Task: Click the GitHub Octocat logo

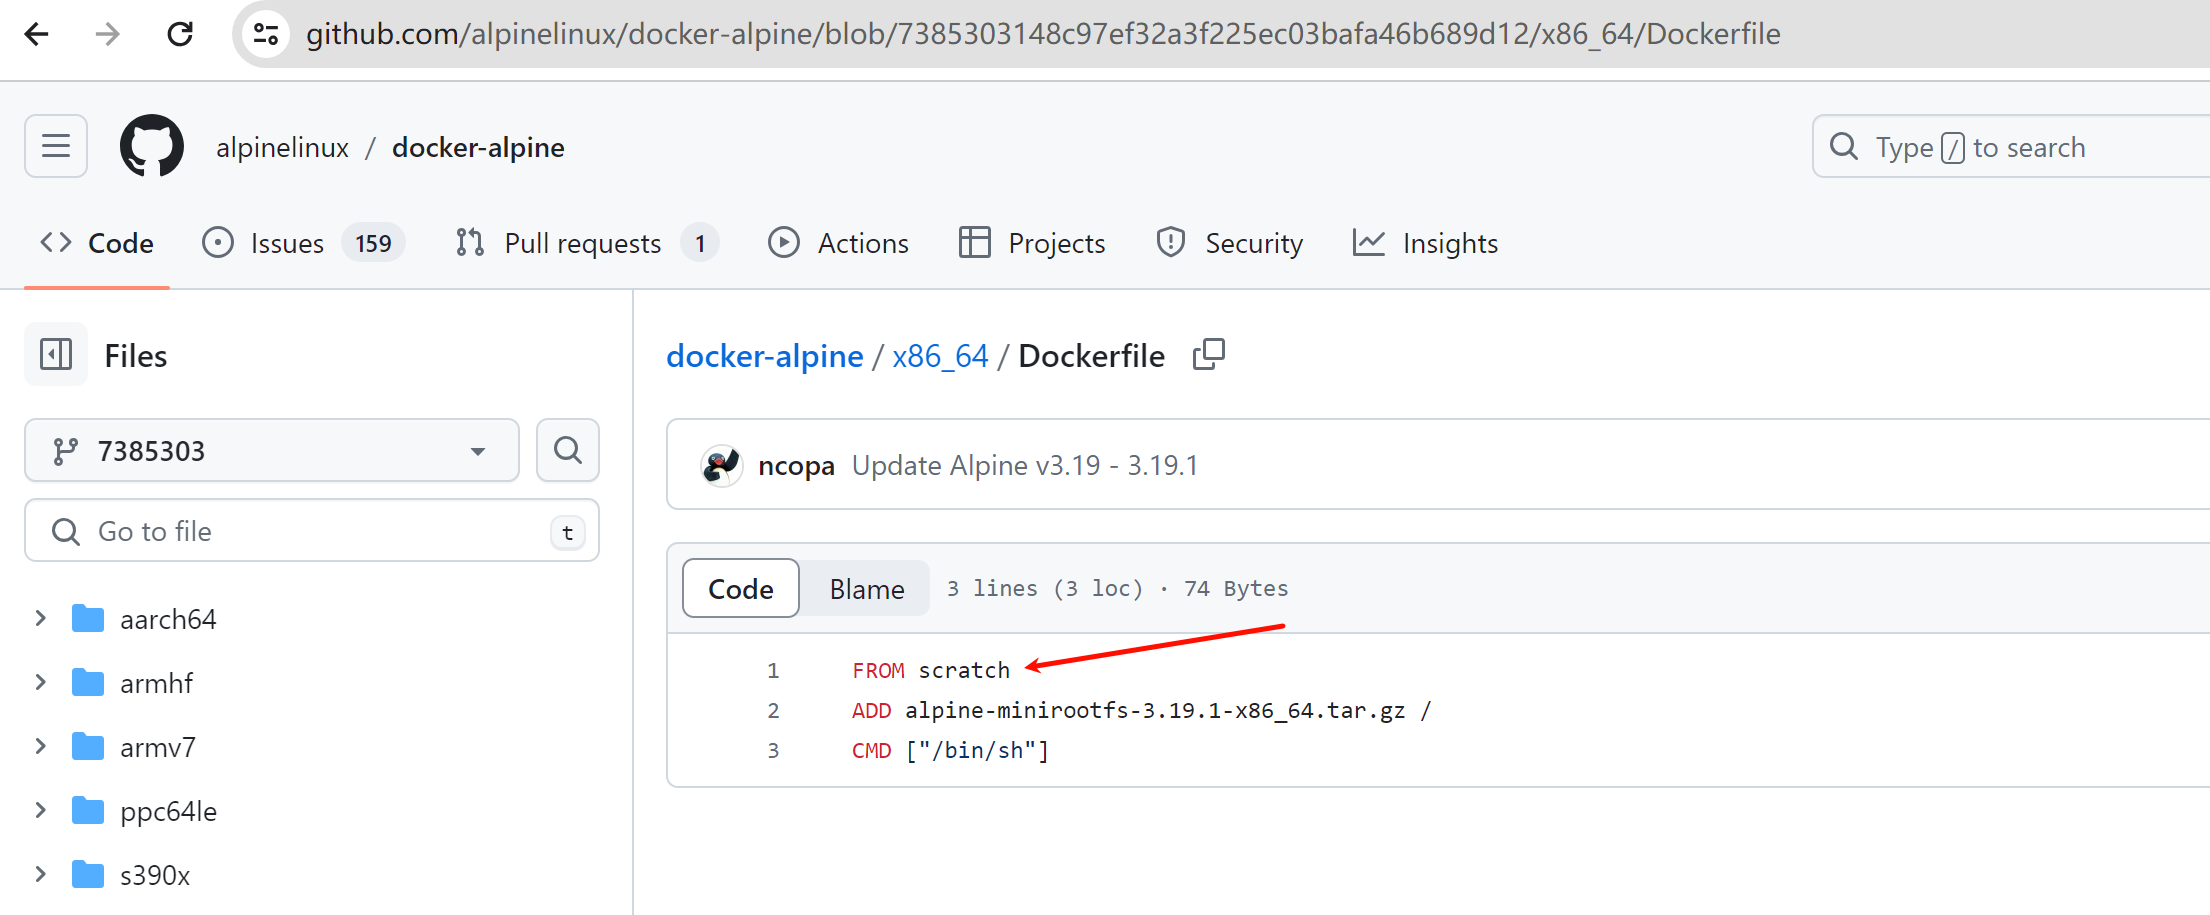Action: (152, 146)
